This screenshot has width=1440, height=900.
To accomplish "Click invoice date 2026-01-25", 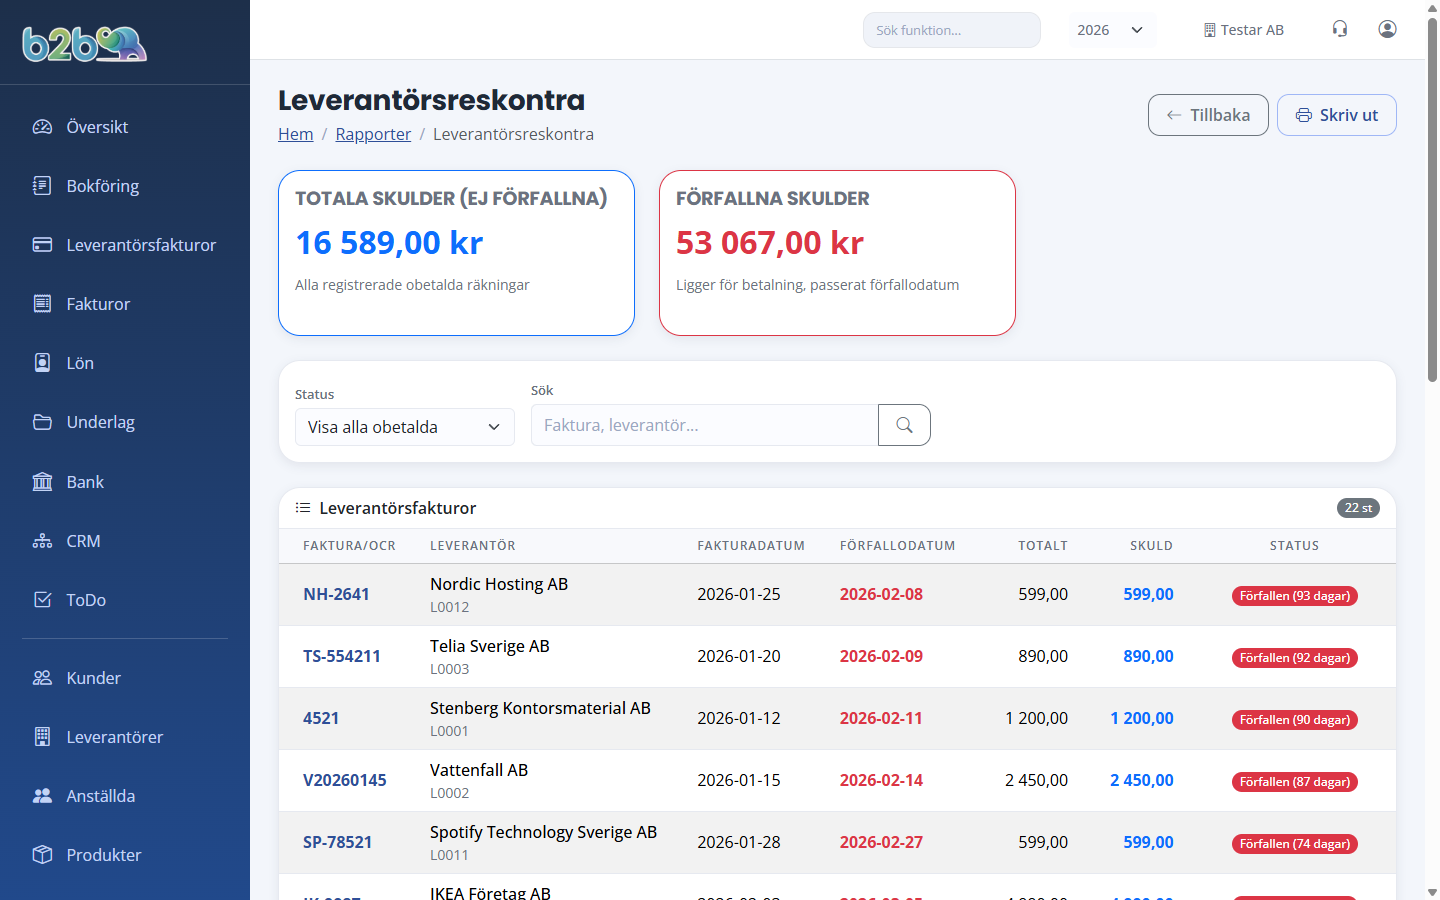I will tap(739, 594).
